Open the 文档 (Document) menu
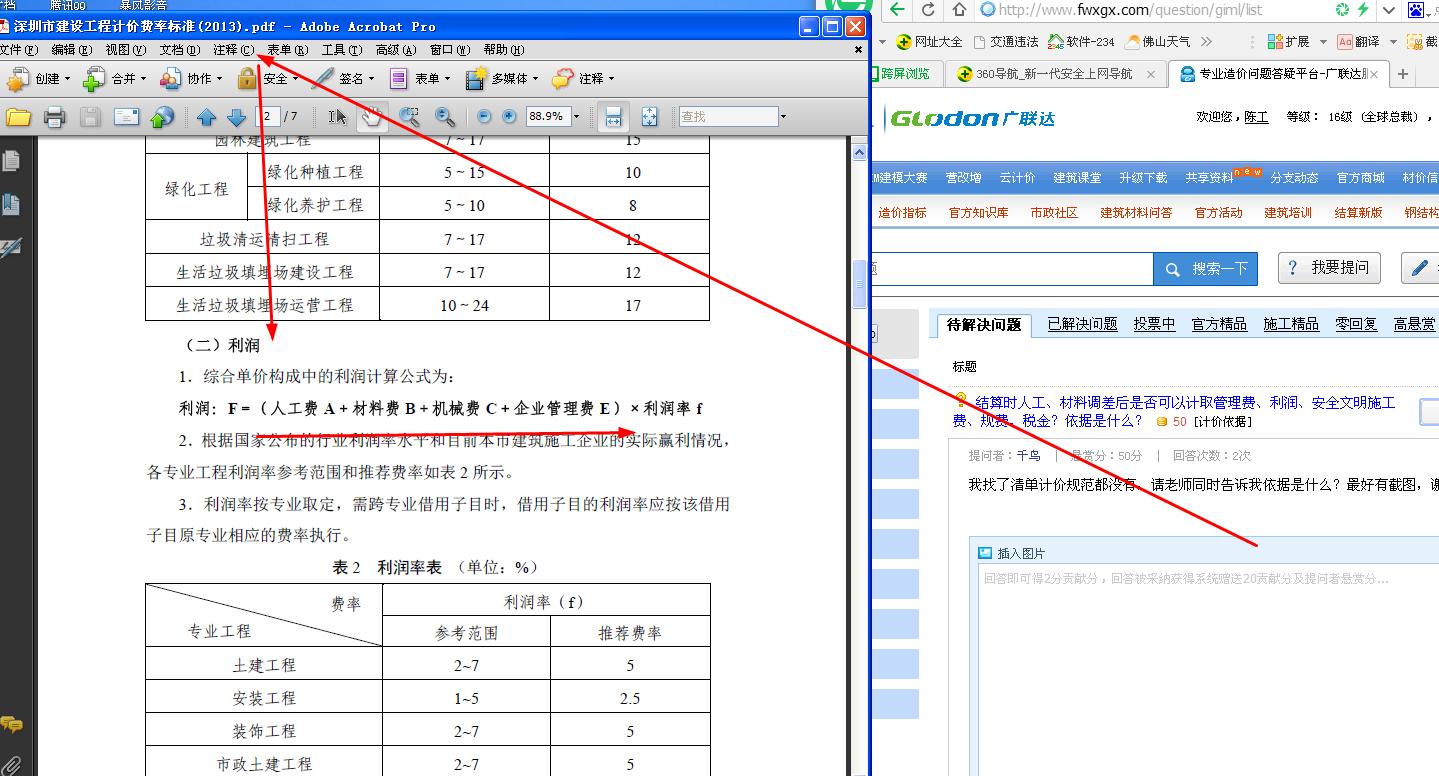This screenshot has height=776, width=1439. click(179, 50)
